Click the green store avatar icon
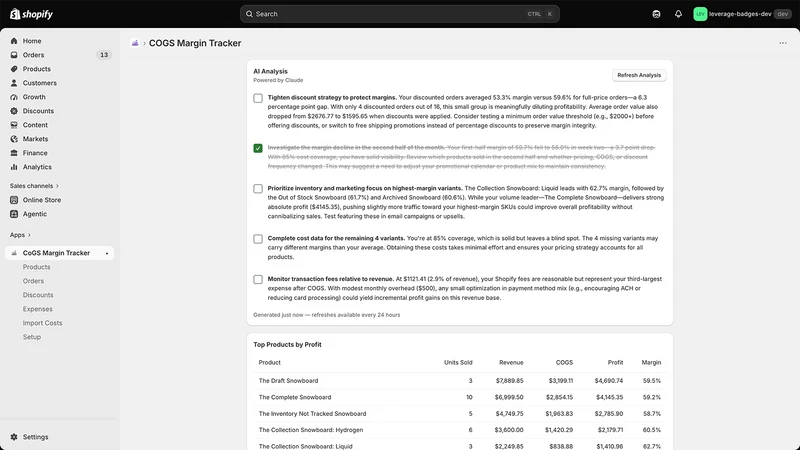Screen dimensions: 800x450 coord(700,14)
